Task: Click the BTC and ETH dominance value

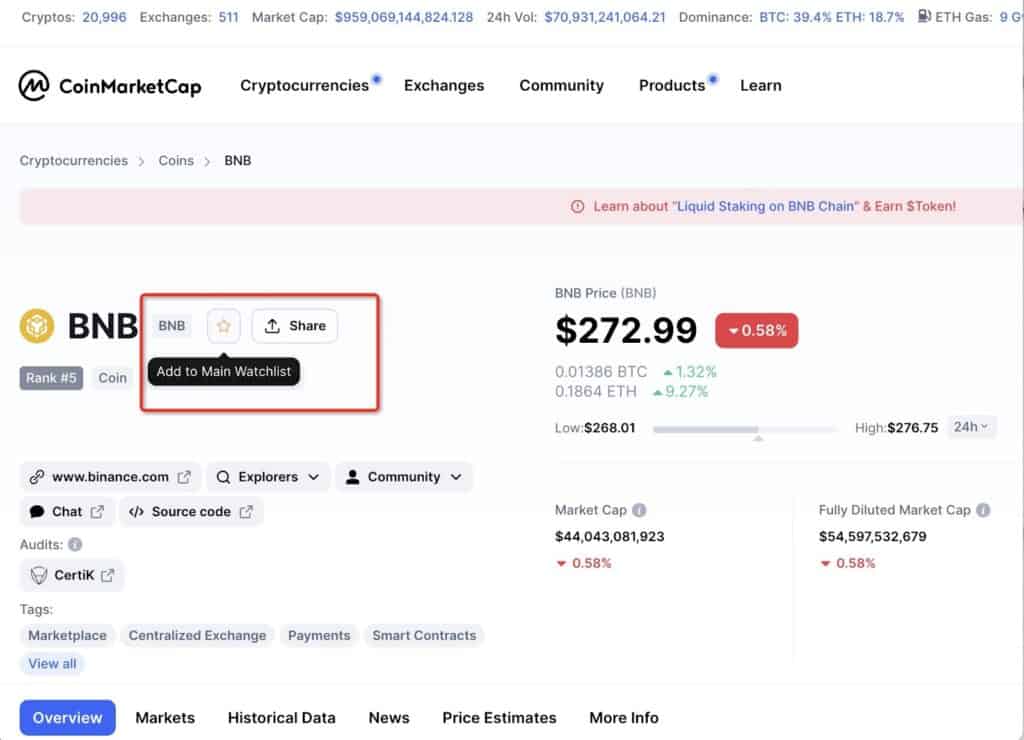Action: [x=832, y=17]
